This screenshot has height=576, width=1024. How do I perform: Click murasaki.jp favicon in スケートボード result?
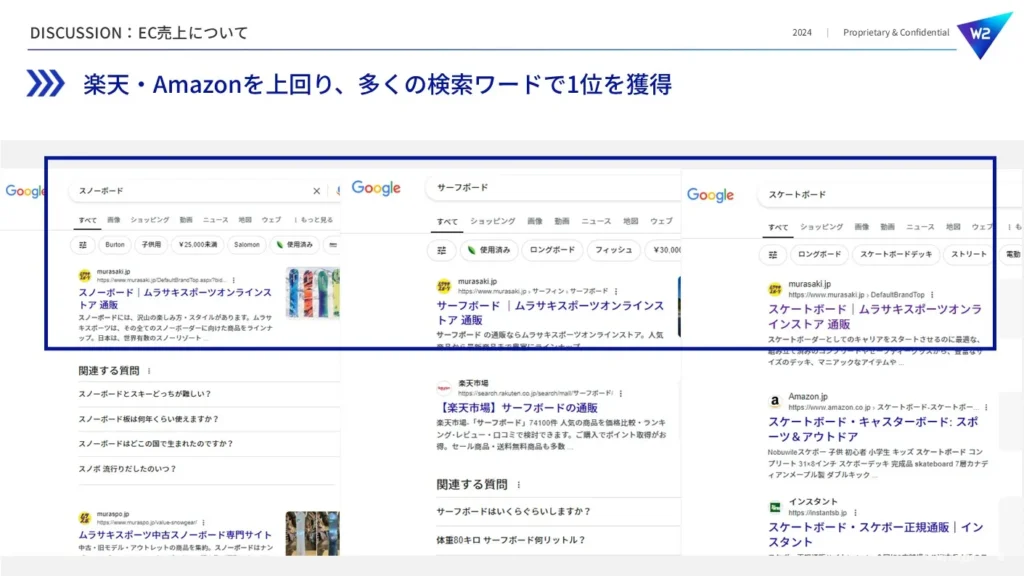775,289
